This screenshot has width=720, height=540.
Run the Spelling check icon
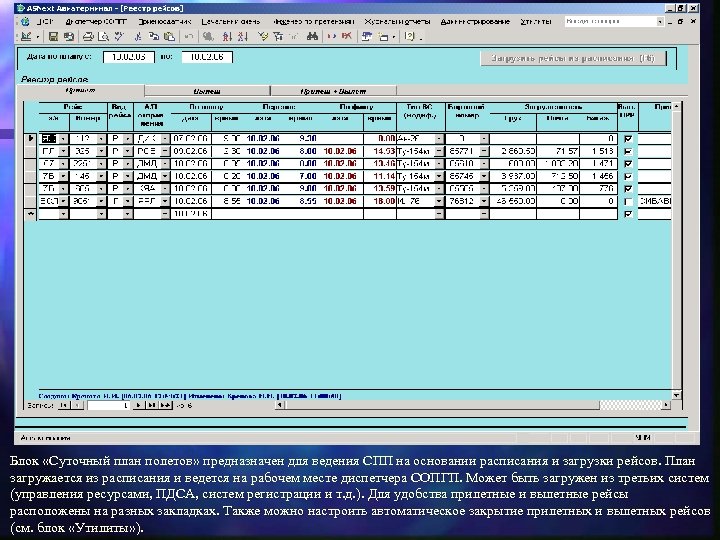(x=119, y=36)
